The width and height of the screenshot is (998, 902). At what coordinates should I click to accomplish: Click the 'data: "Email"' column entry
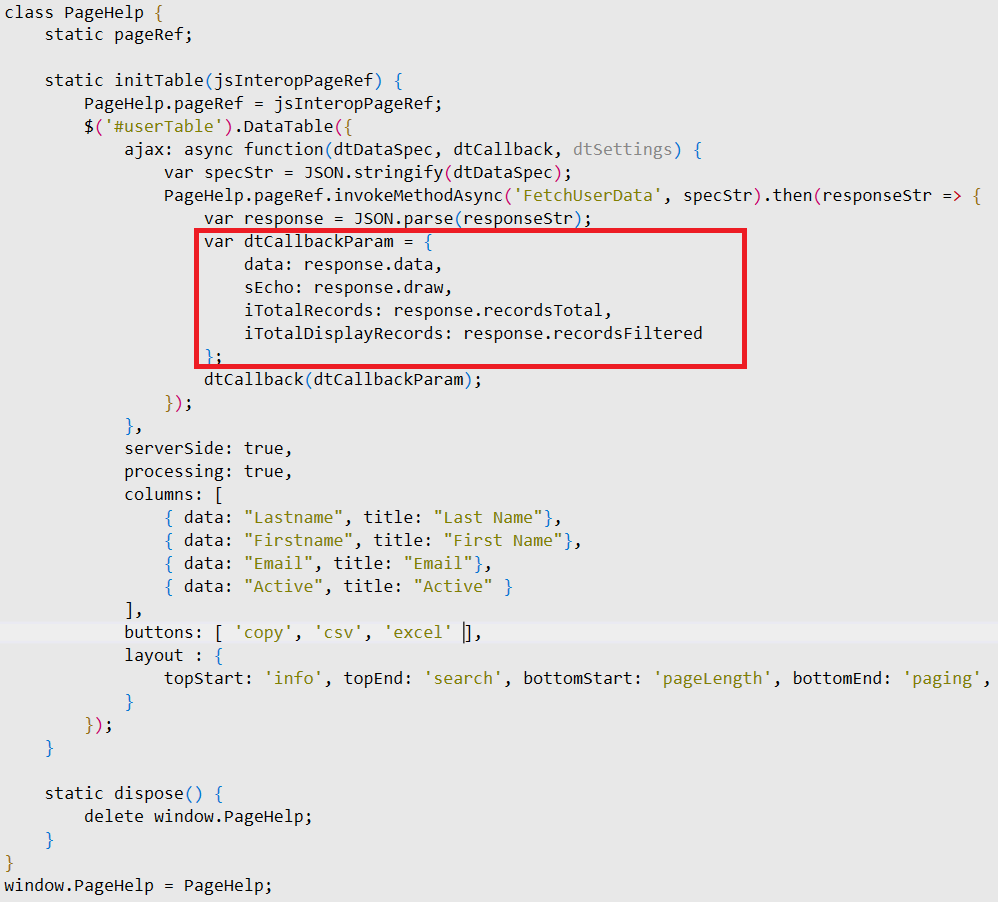248,563
